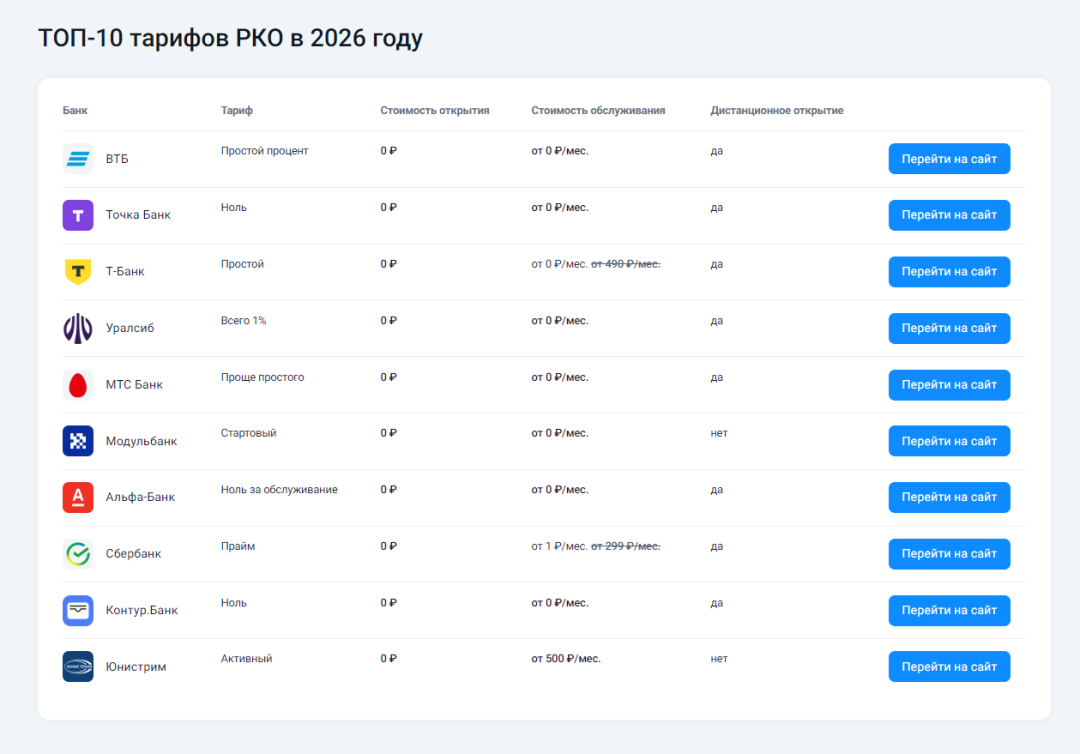Click the Стартовый tariff
1080x754 pixels.
(x=249, y=433)
